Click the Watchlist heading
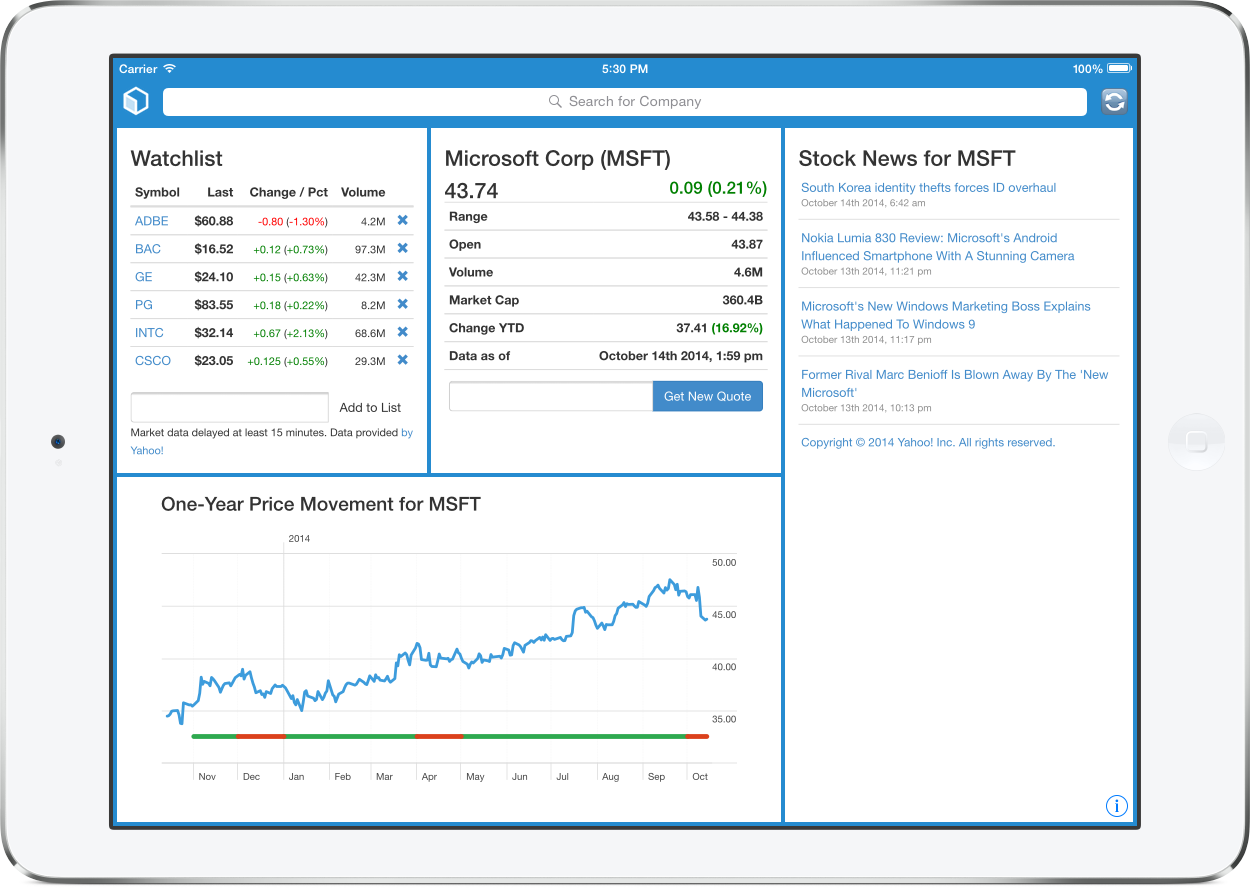This screenshot has height=888, width=1250. 177,158
